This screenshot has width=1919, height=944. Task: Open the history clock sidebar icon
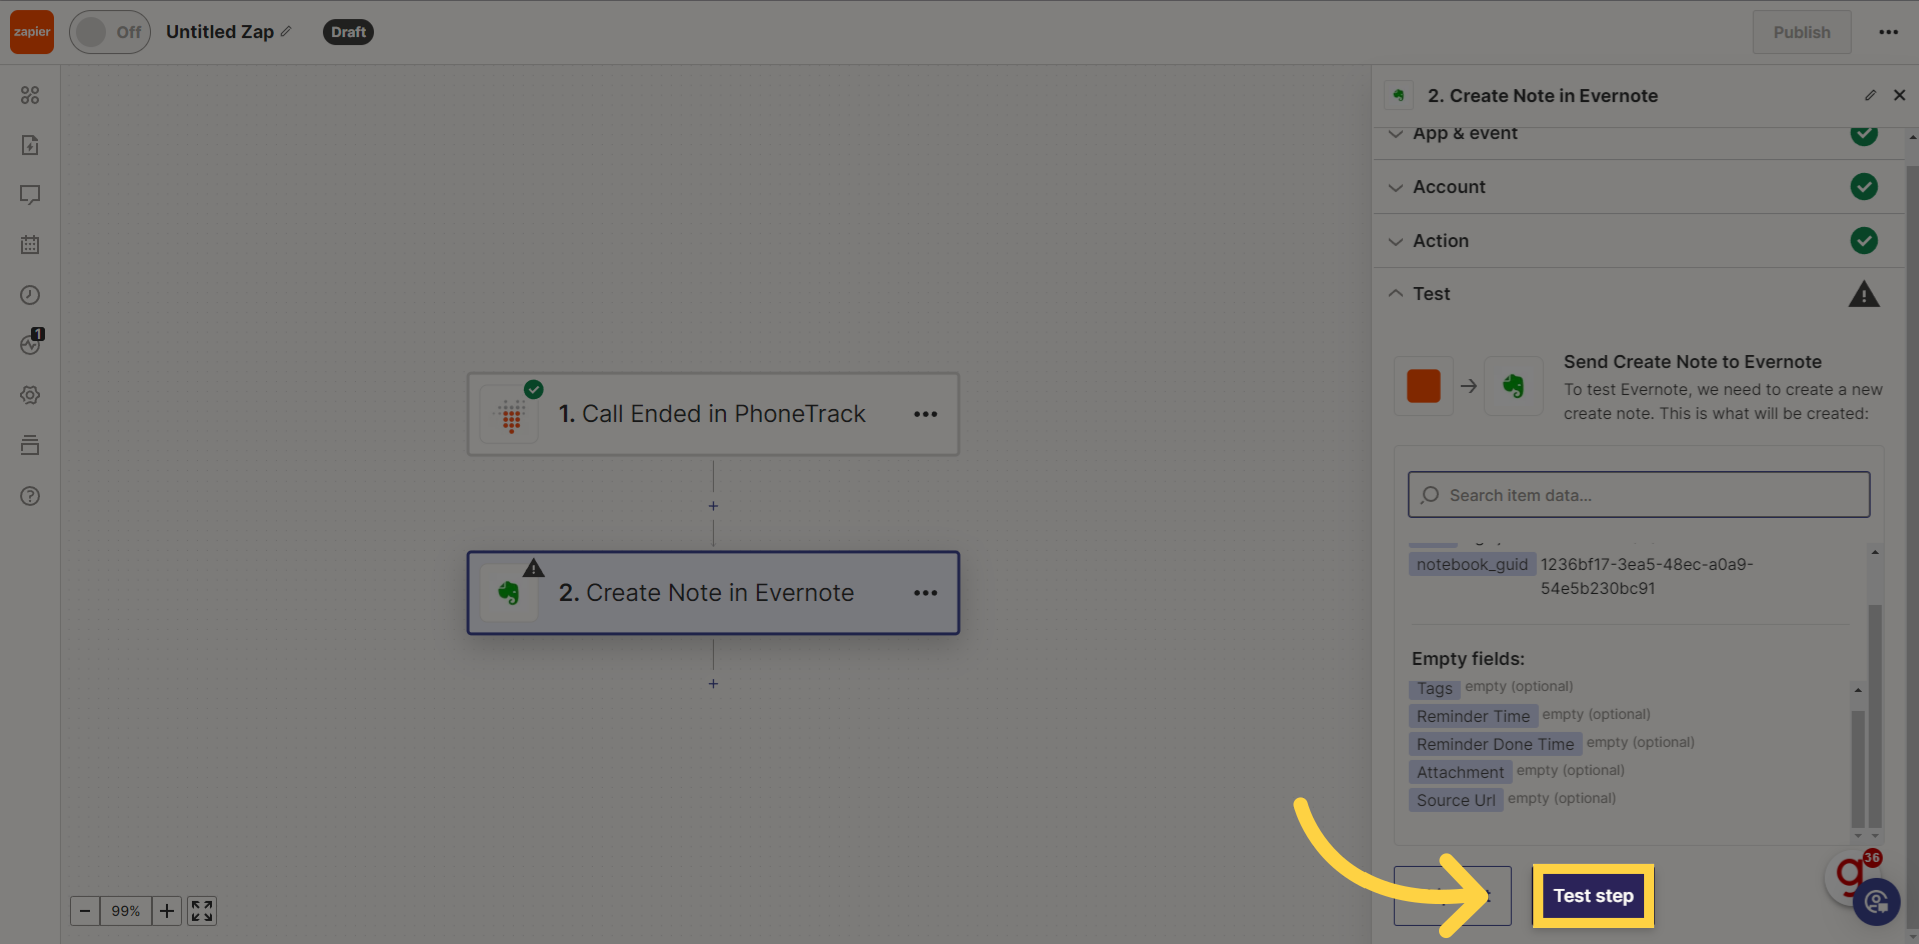click(x=30, y=295)
